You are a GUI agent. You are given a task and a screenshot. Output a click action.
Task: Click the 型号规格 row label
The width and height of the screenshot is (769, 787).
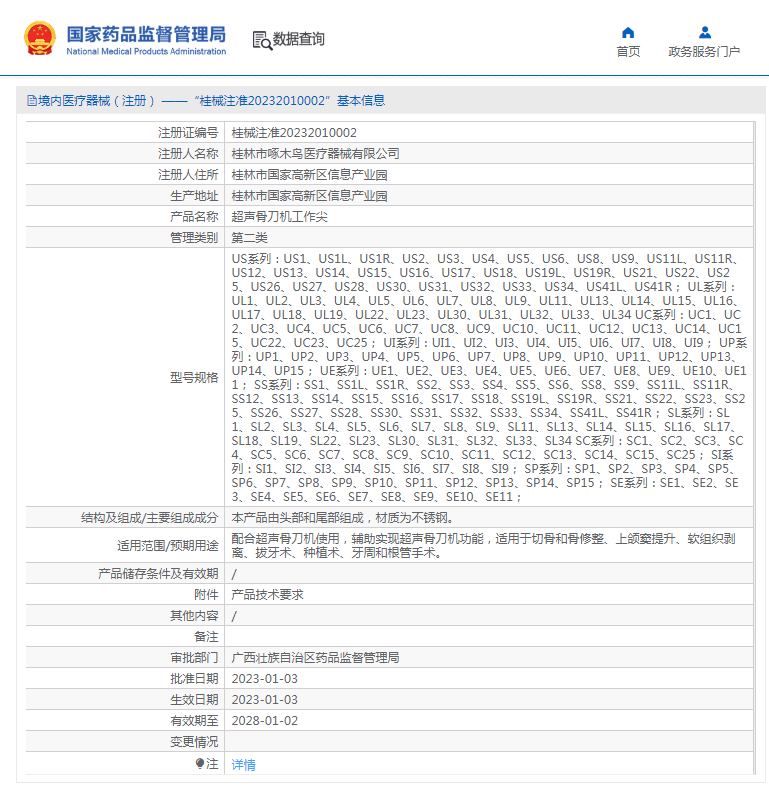point(194,377)
